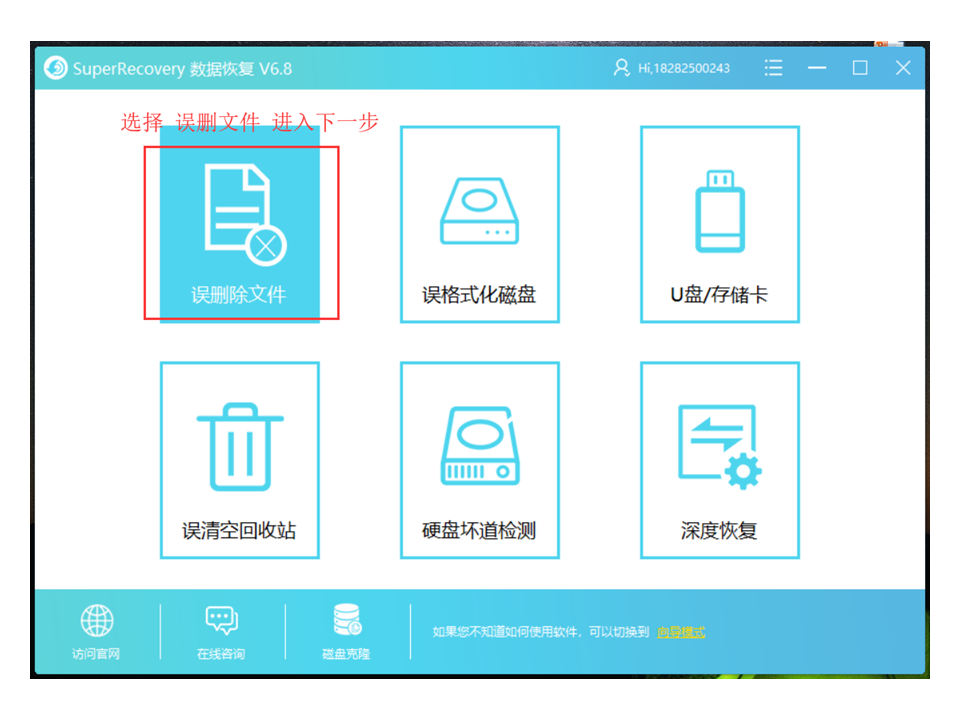Screen dimensions: 960x720
Task: Select the 误删除文件 recovery tile
Action: pos(239,224)
